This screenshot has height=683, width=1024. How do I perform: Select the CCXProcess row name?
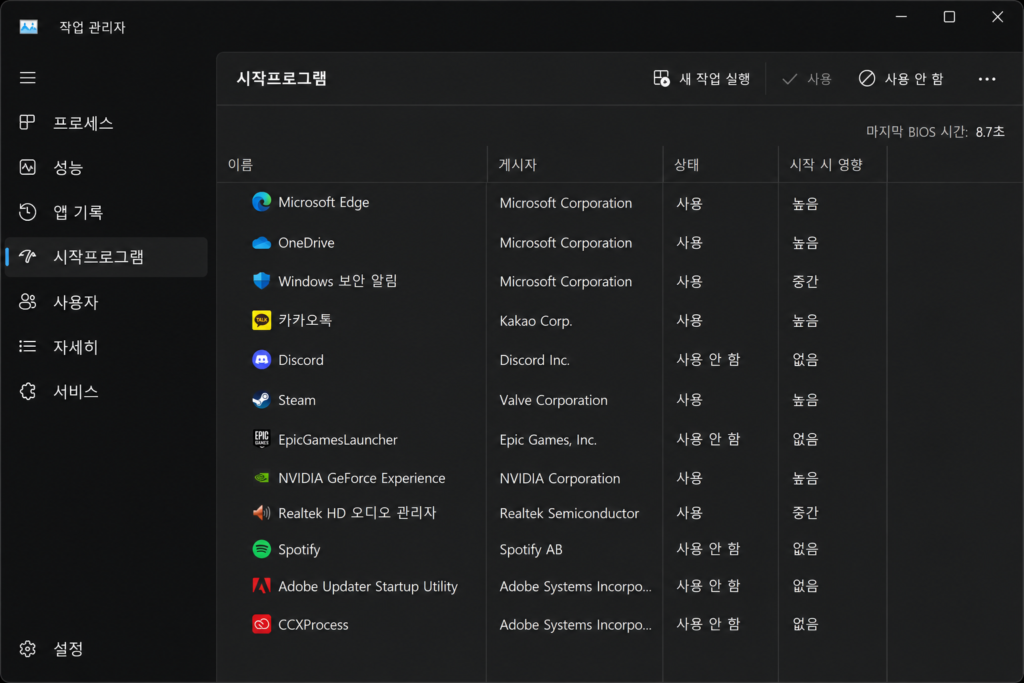313,625
